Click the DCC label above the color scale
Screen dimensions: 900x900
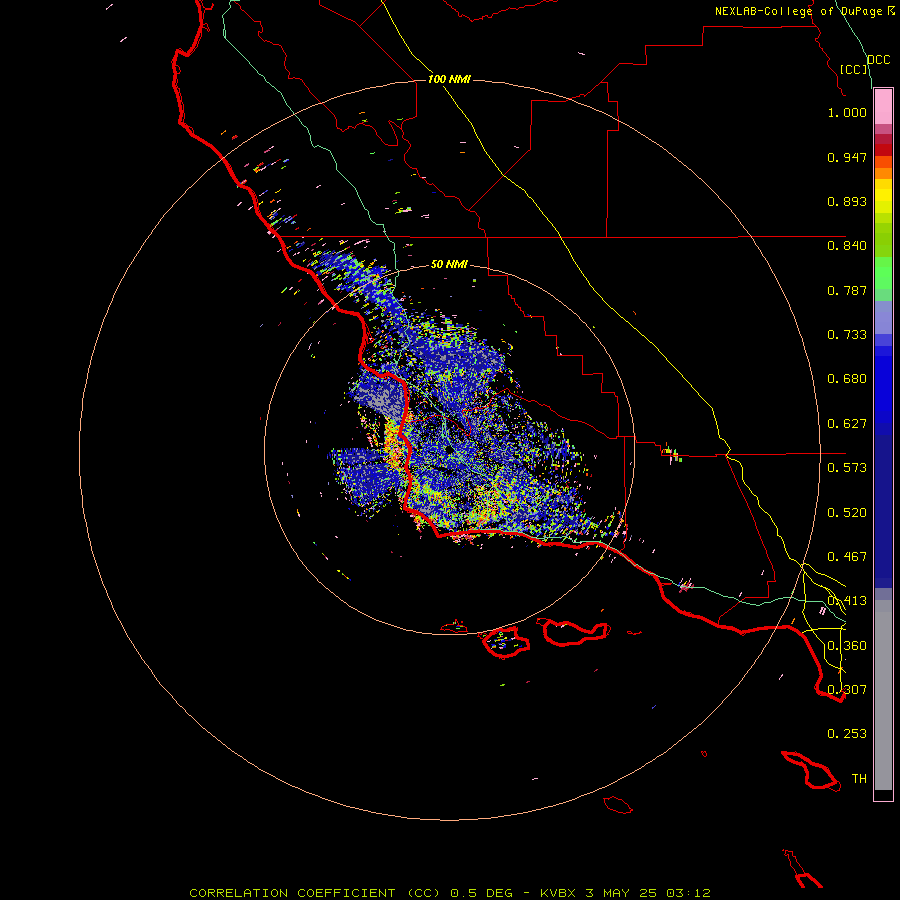(x=878, y=60)
